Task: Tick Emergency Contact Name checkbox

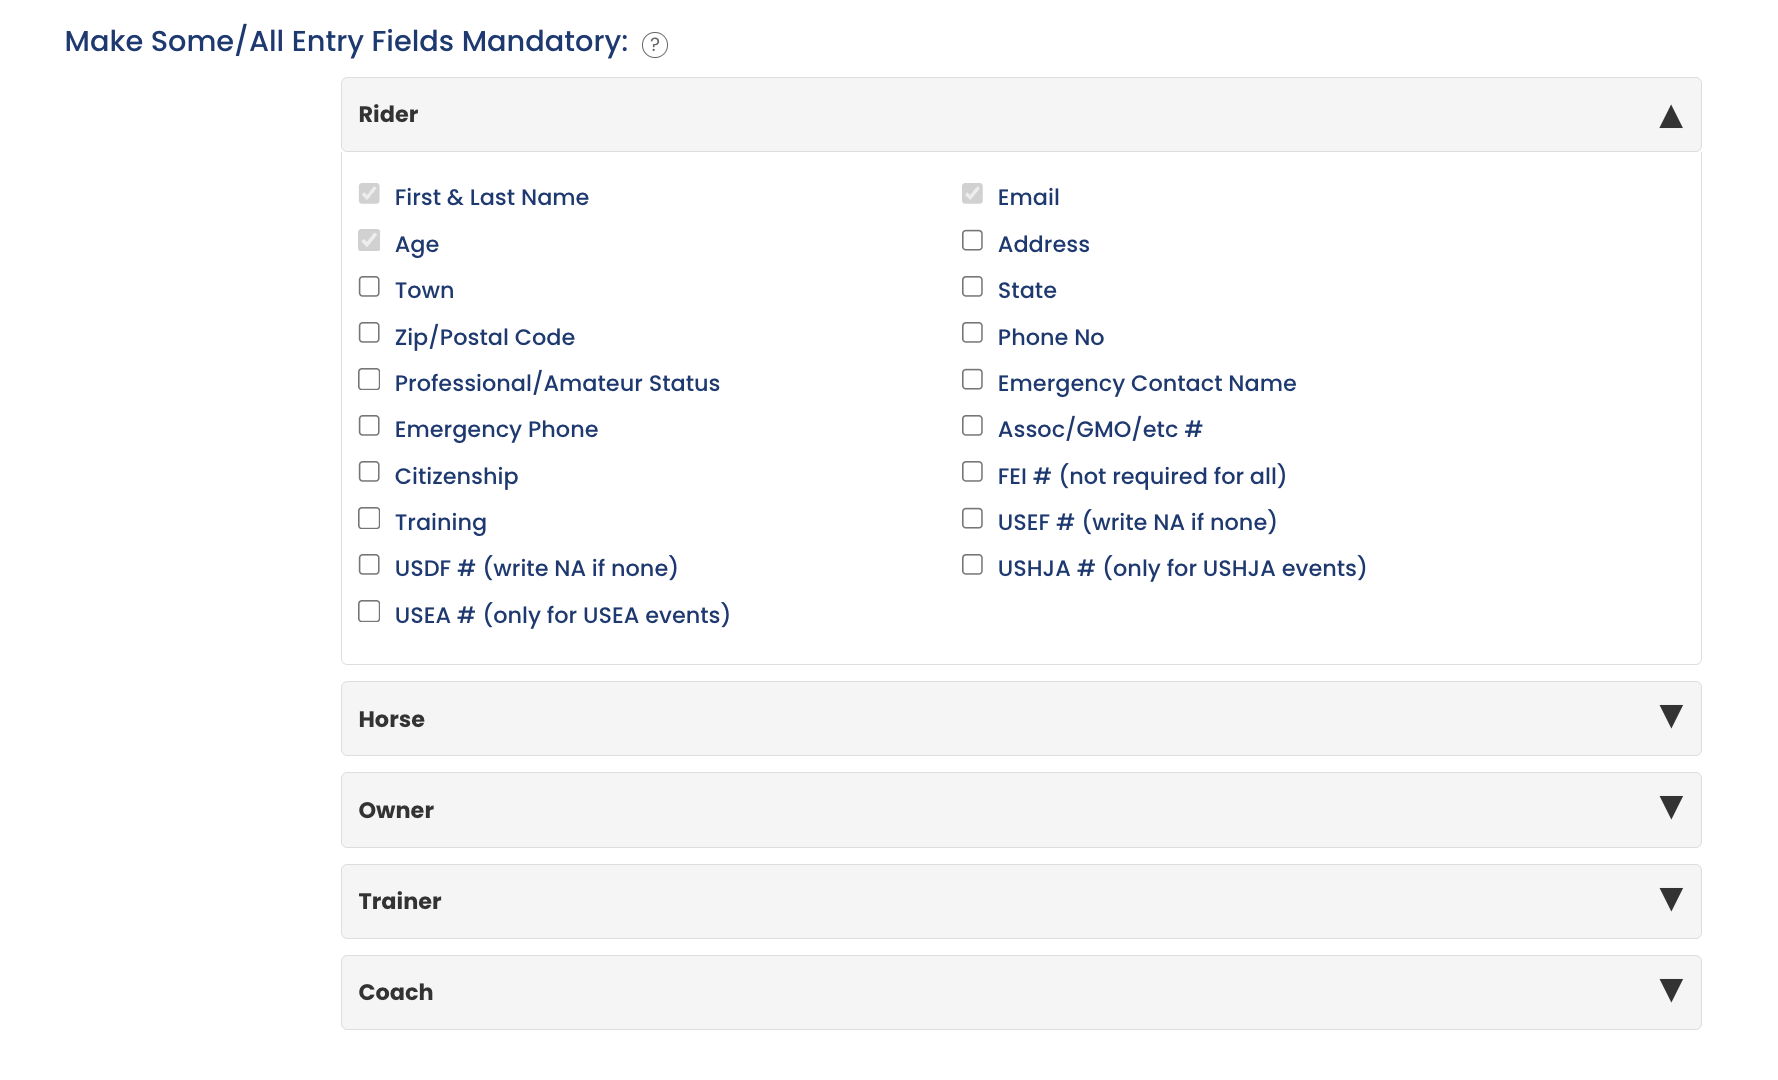Action: point(972,380)
